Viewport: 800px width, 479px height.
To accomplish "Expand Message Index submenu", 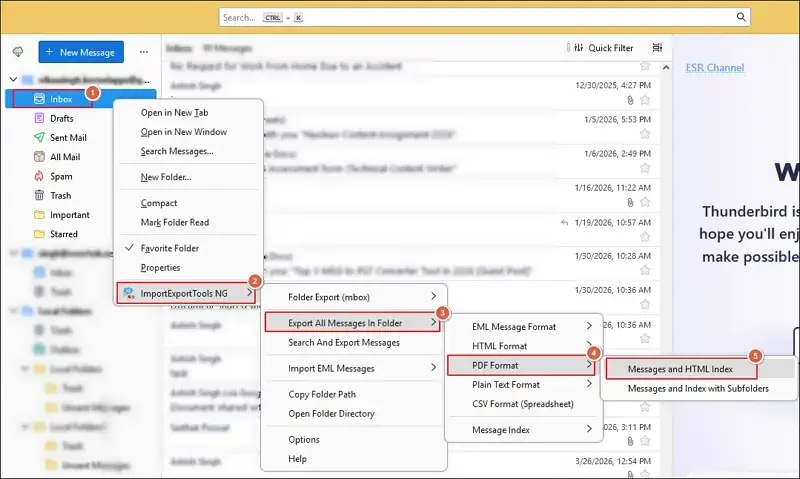I will click(524, 430).
